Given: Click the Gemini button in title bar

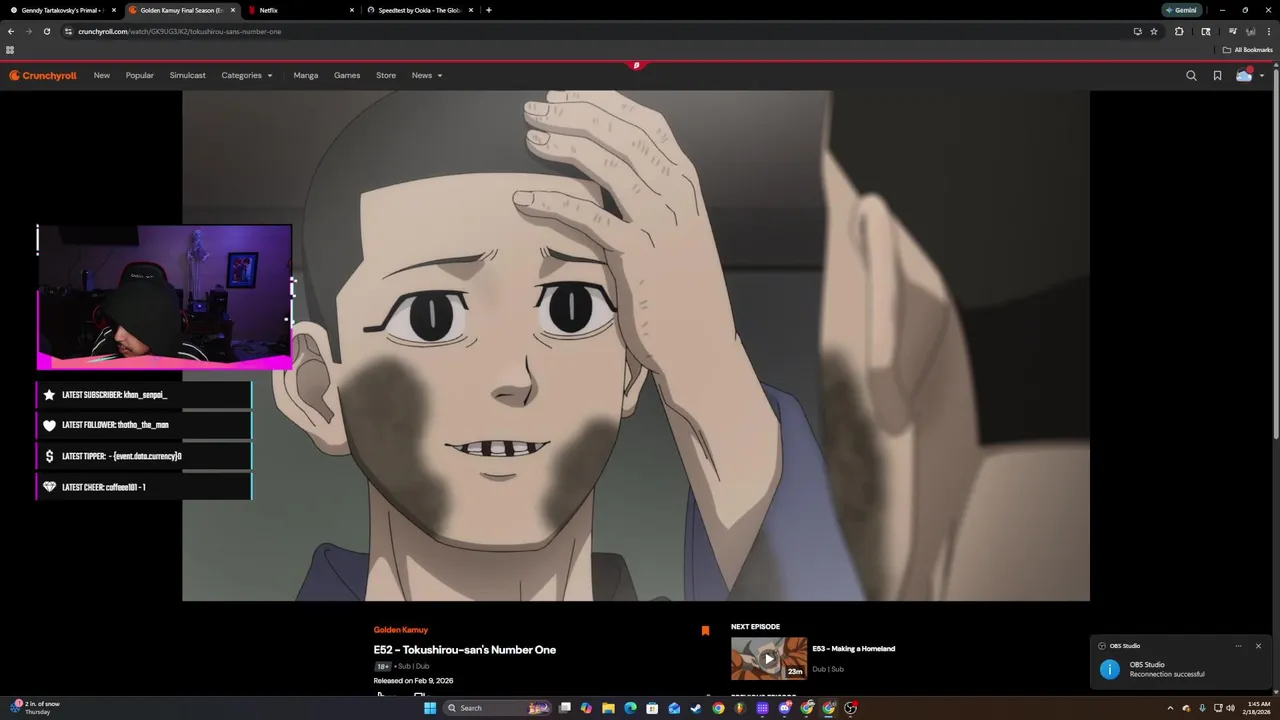Looking at the screenshot, I should tap(1182, 10).
